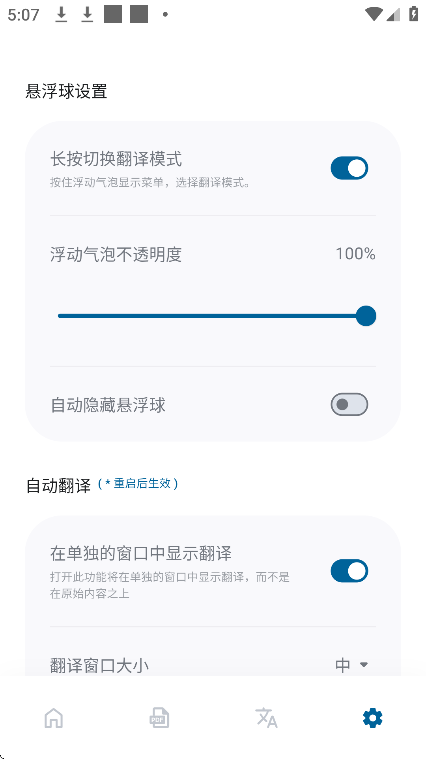
Task: Tap the Wi-Fi signal icon
Action: [x=374, y=15]
